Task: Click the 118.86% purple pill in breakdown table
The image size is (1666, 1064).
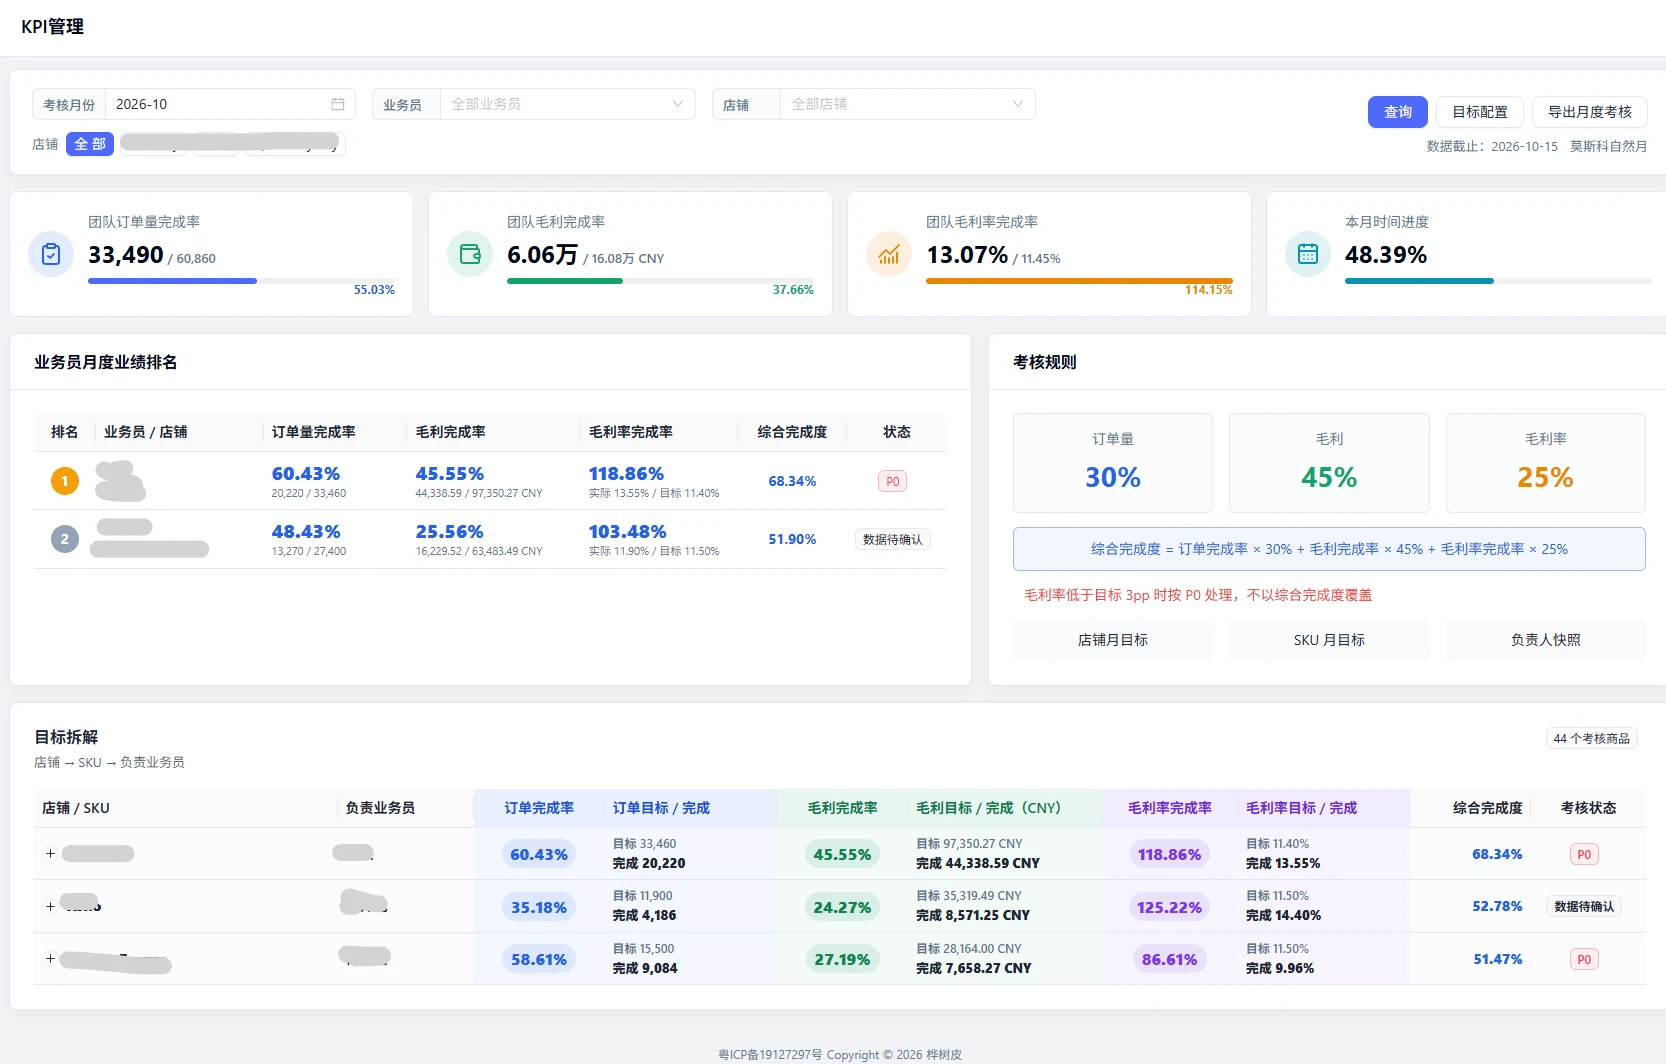Action: (x=1169, y=854)
